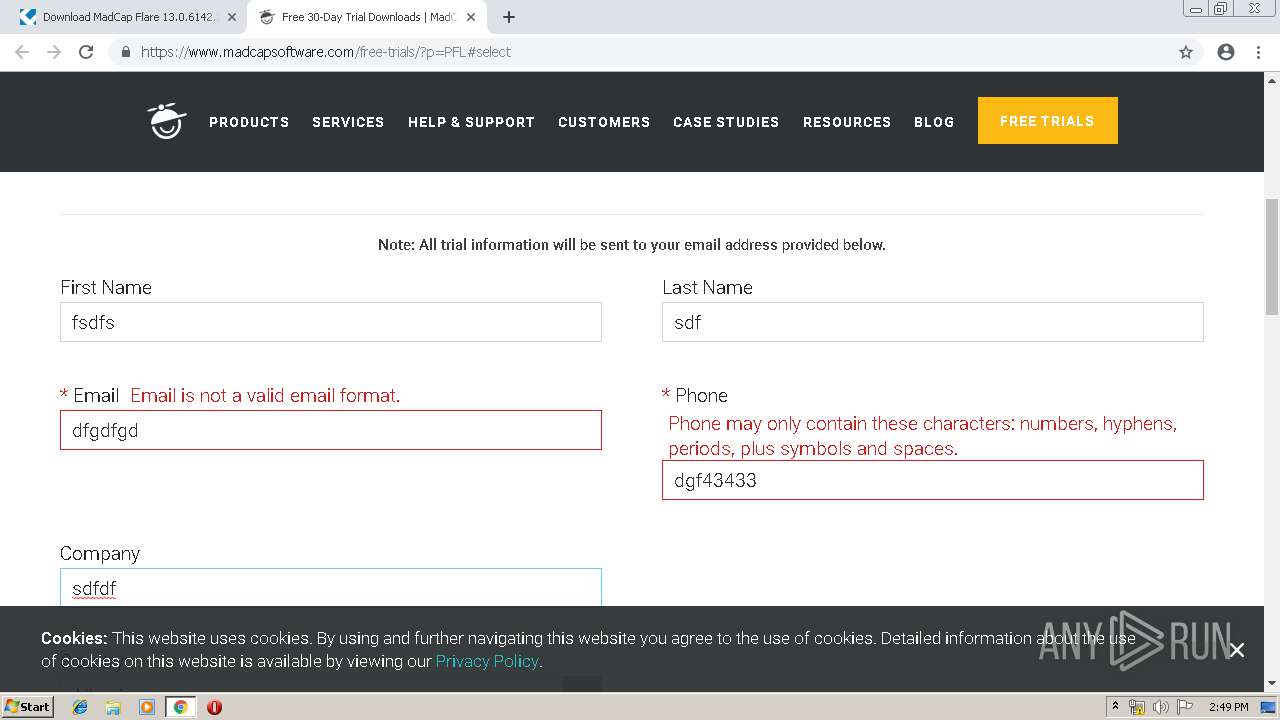Open the volume tray icon
Image resolution: width=1280 pixels, height=720 pixels.
pos(1160,707)
